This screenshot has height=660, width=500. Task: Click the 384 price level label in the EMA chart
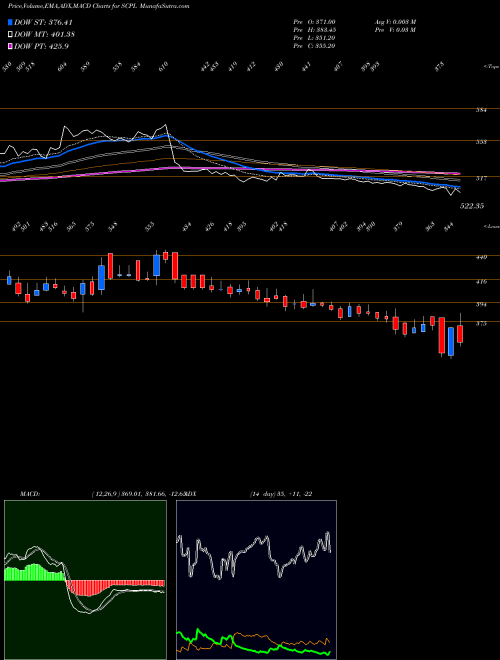(482, 110)
